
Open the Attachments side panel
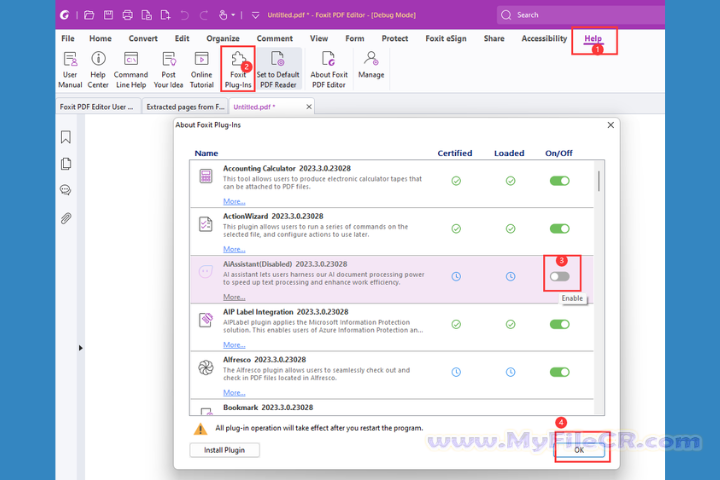66,218
